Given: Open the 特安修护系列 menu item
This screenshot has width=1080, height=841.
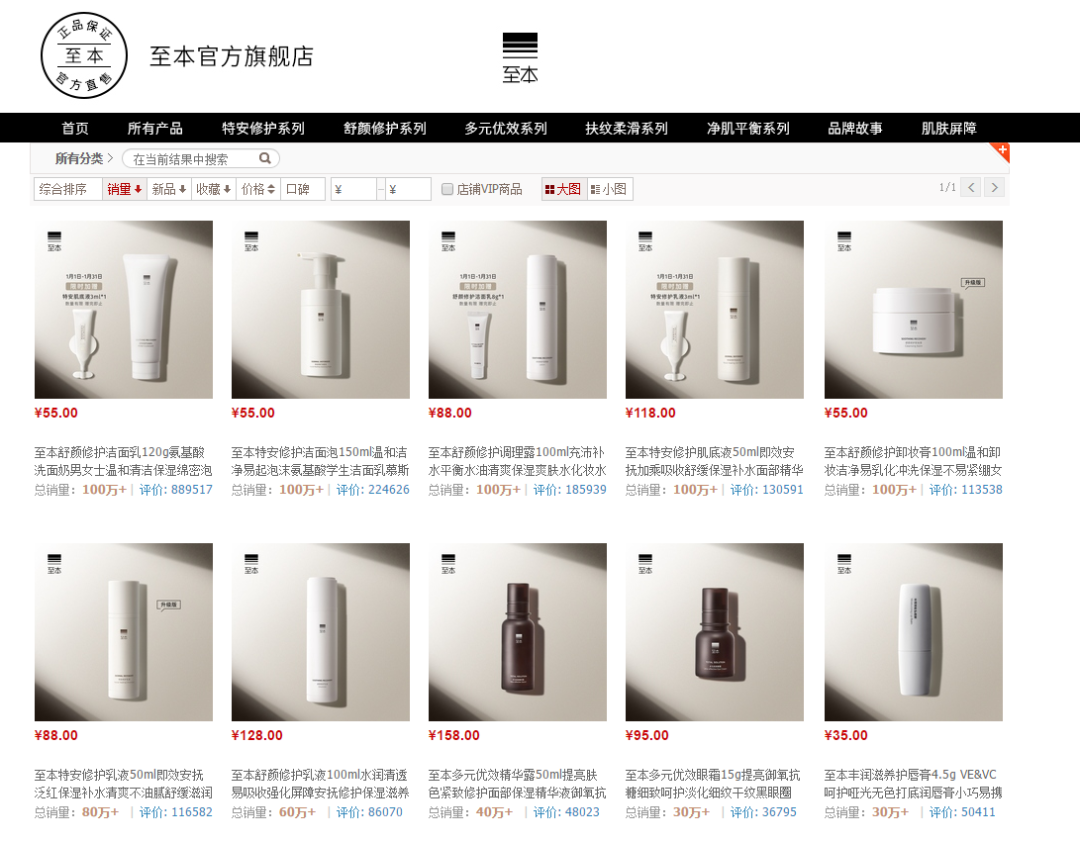Looking at the screenshot, I should 263,128.
